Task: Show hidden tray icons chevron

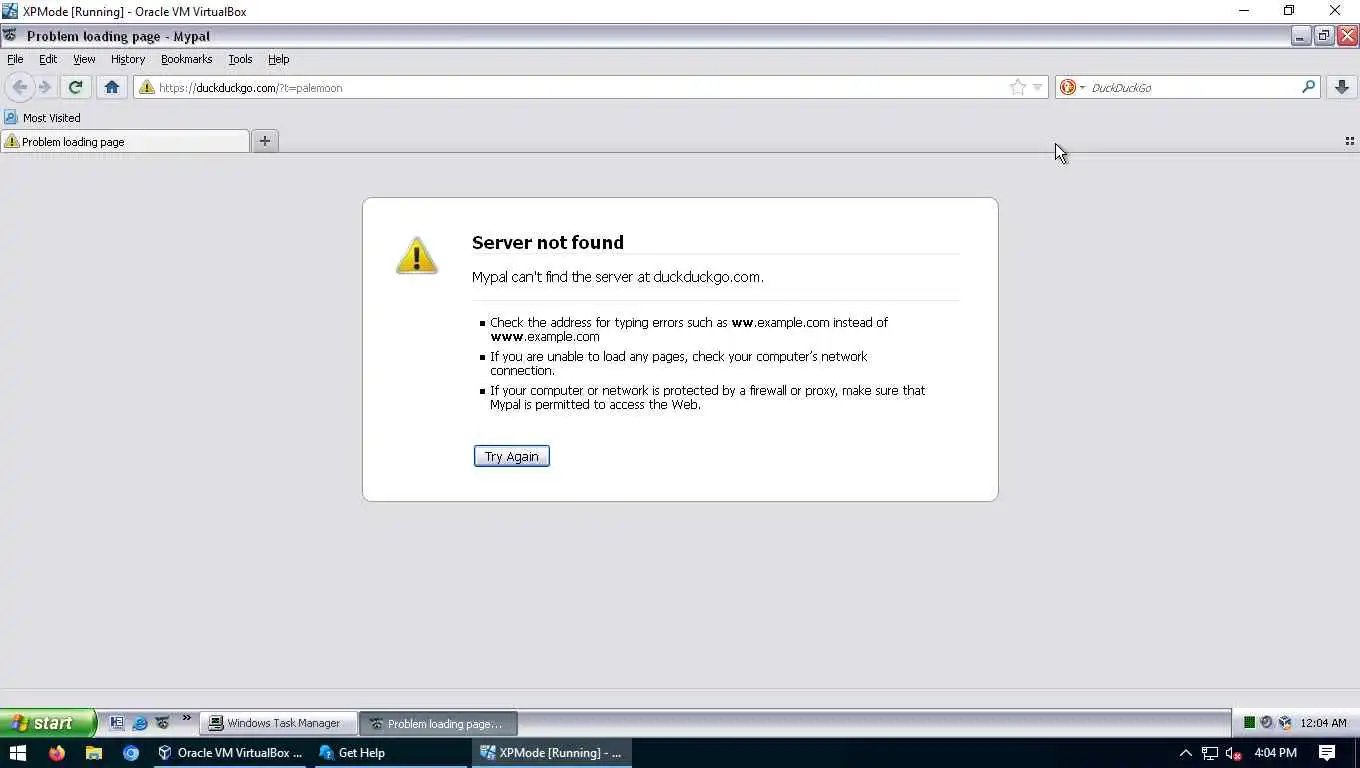Action: [1186, 753]
